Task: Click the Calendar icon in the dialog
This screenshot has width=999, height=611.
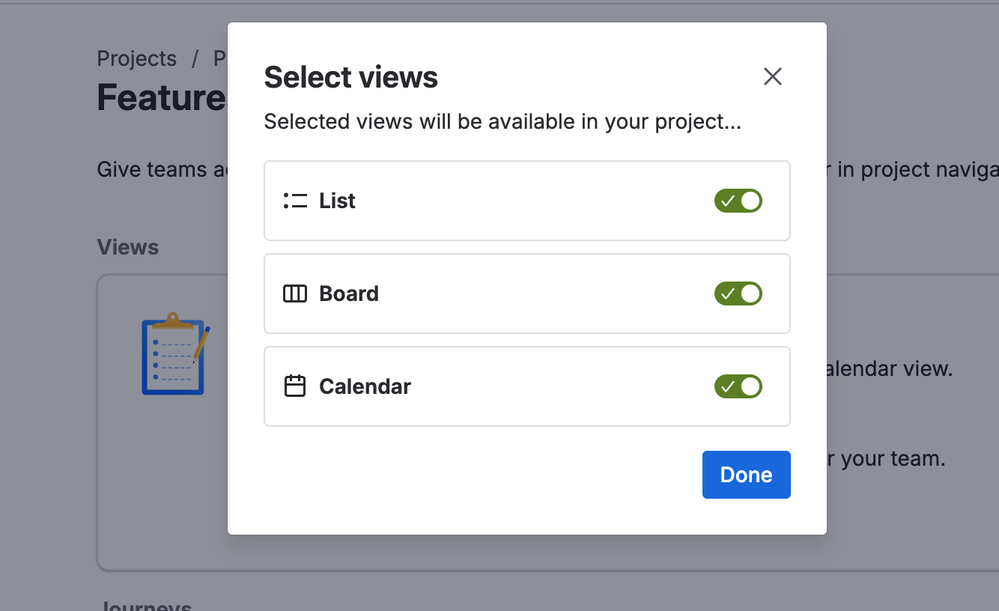Action: coord(295,386)
